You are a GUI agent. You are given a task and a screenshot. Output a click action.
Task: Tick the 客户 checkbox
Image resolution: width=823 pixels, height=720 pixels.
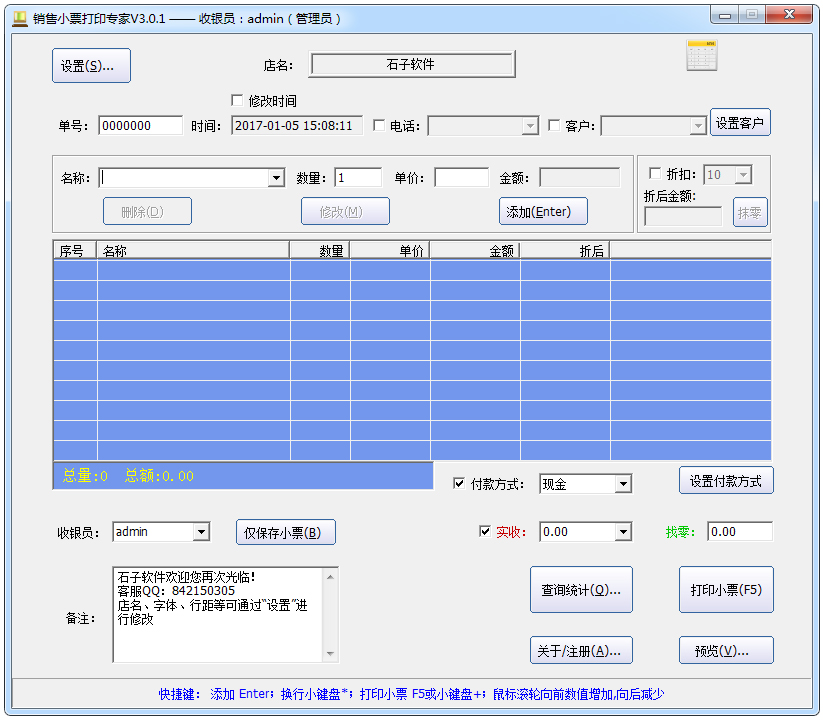(x=554, y=125)
